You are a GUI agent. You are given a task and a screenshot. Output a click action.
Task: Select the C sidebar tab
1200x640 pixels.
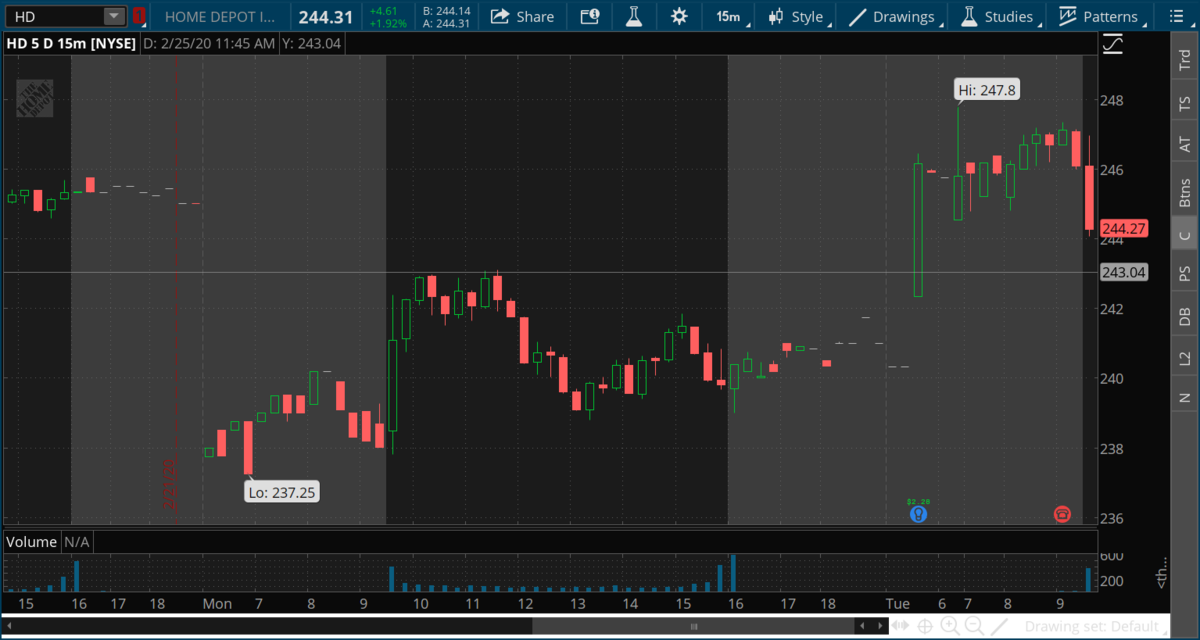coord(1184,236)
